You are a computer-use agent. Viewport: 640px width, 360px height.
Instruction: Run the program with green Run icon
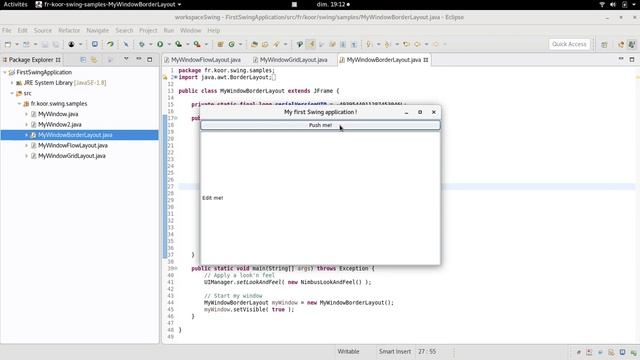[x=160, y=44]
